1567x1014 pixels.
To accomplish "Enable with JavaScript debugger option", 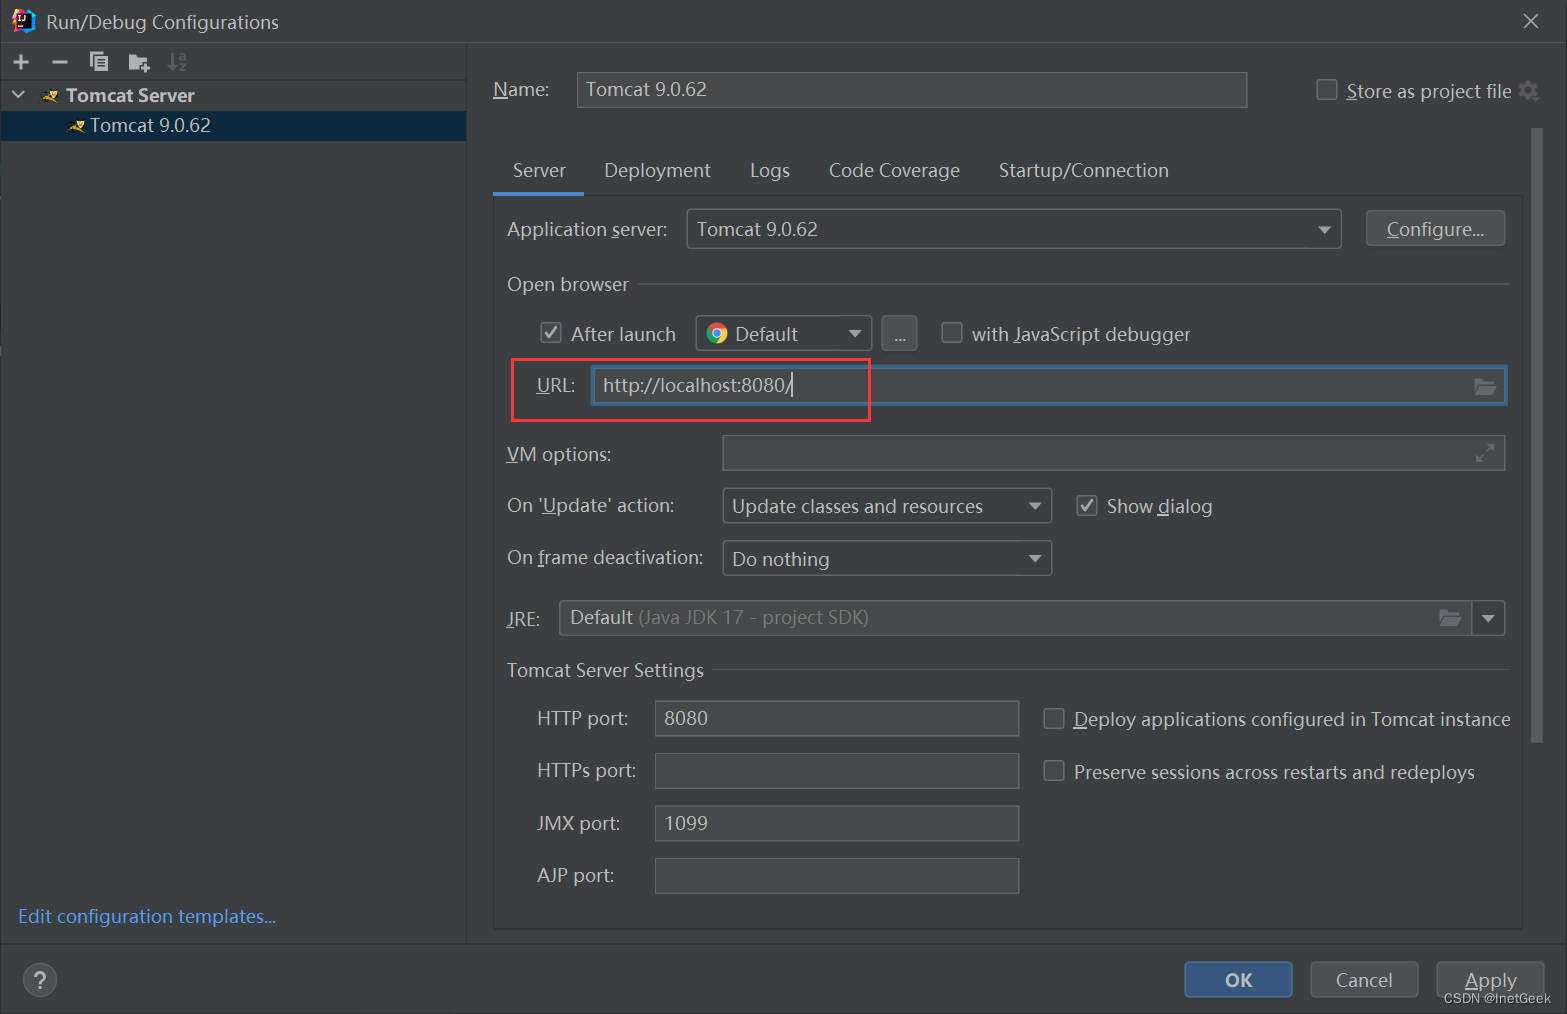I will (952, 333).
